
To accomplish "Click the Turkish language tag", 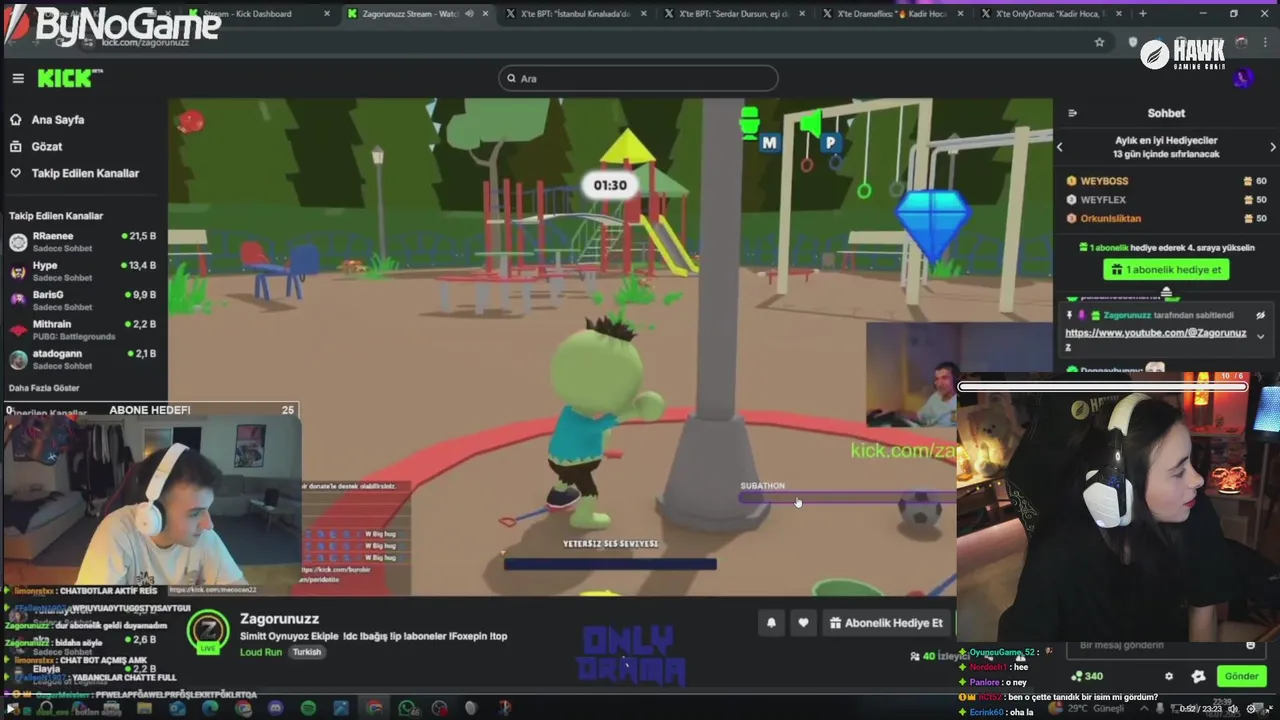I will click(307, 652).
